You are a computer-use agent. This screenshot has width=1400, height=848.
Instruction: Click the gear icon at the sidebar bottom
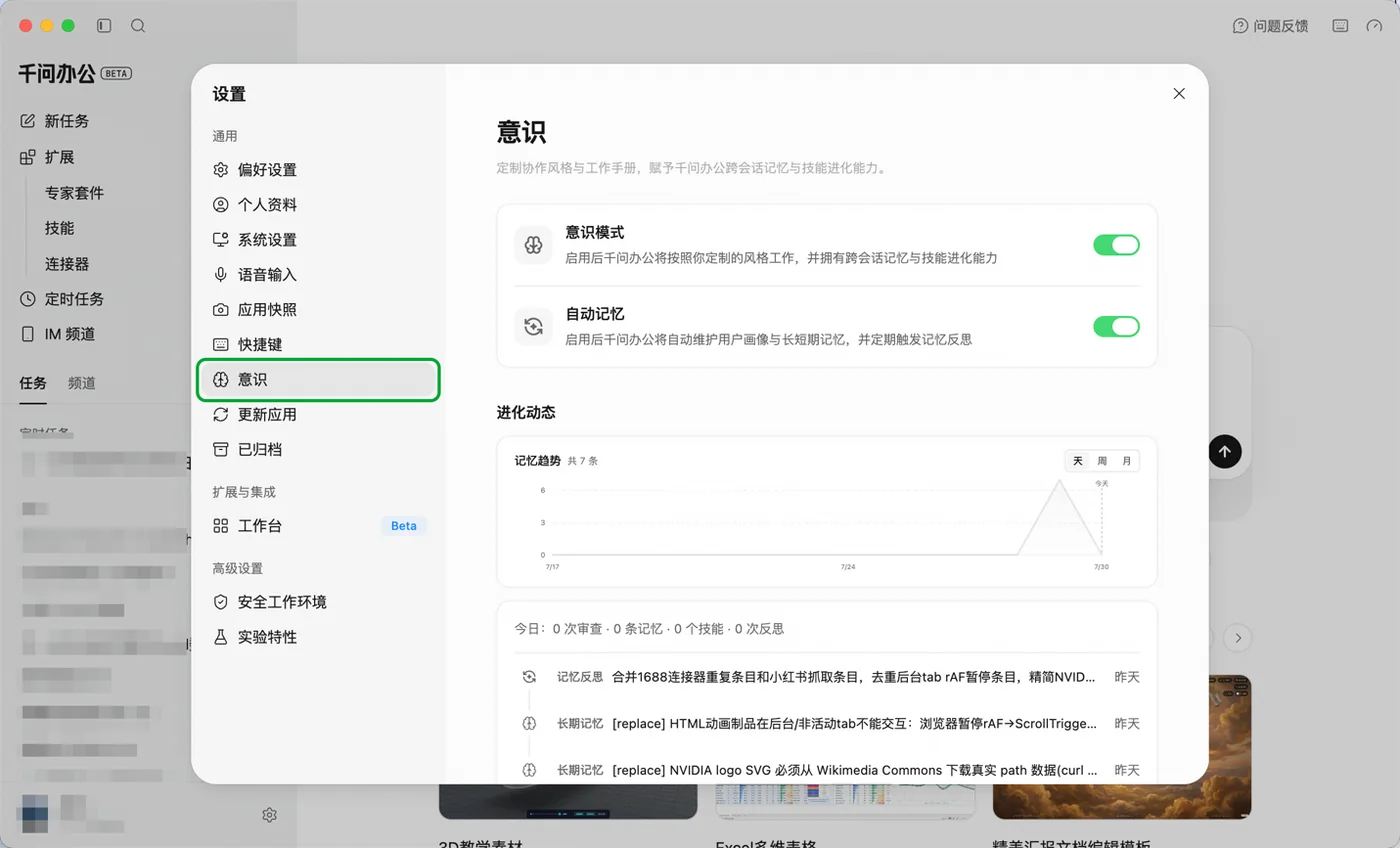(x=269, y=815)
